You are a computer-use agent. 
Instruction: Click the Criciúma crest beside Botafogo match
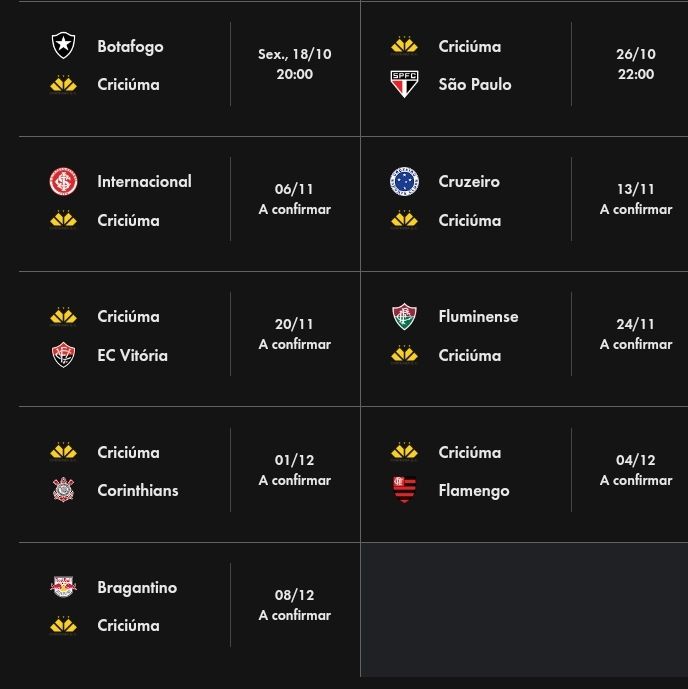pos(63,84)
